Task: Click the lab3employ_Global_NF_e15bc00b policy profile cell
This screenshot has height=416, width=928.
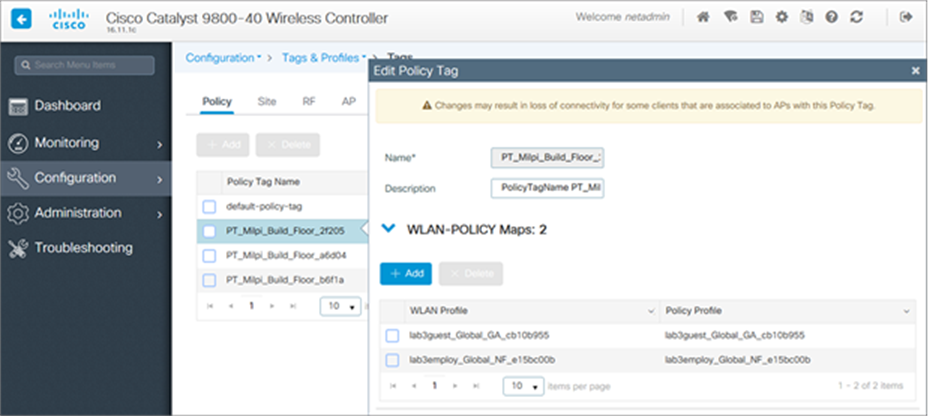Action: click(x=737, y=360)
